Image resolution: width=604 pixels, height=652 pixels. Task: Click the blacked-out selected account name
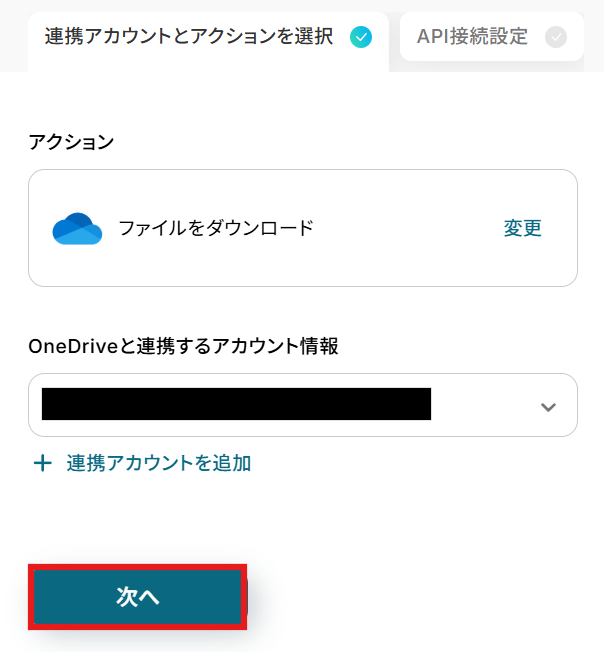[x=236, y=404]
